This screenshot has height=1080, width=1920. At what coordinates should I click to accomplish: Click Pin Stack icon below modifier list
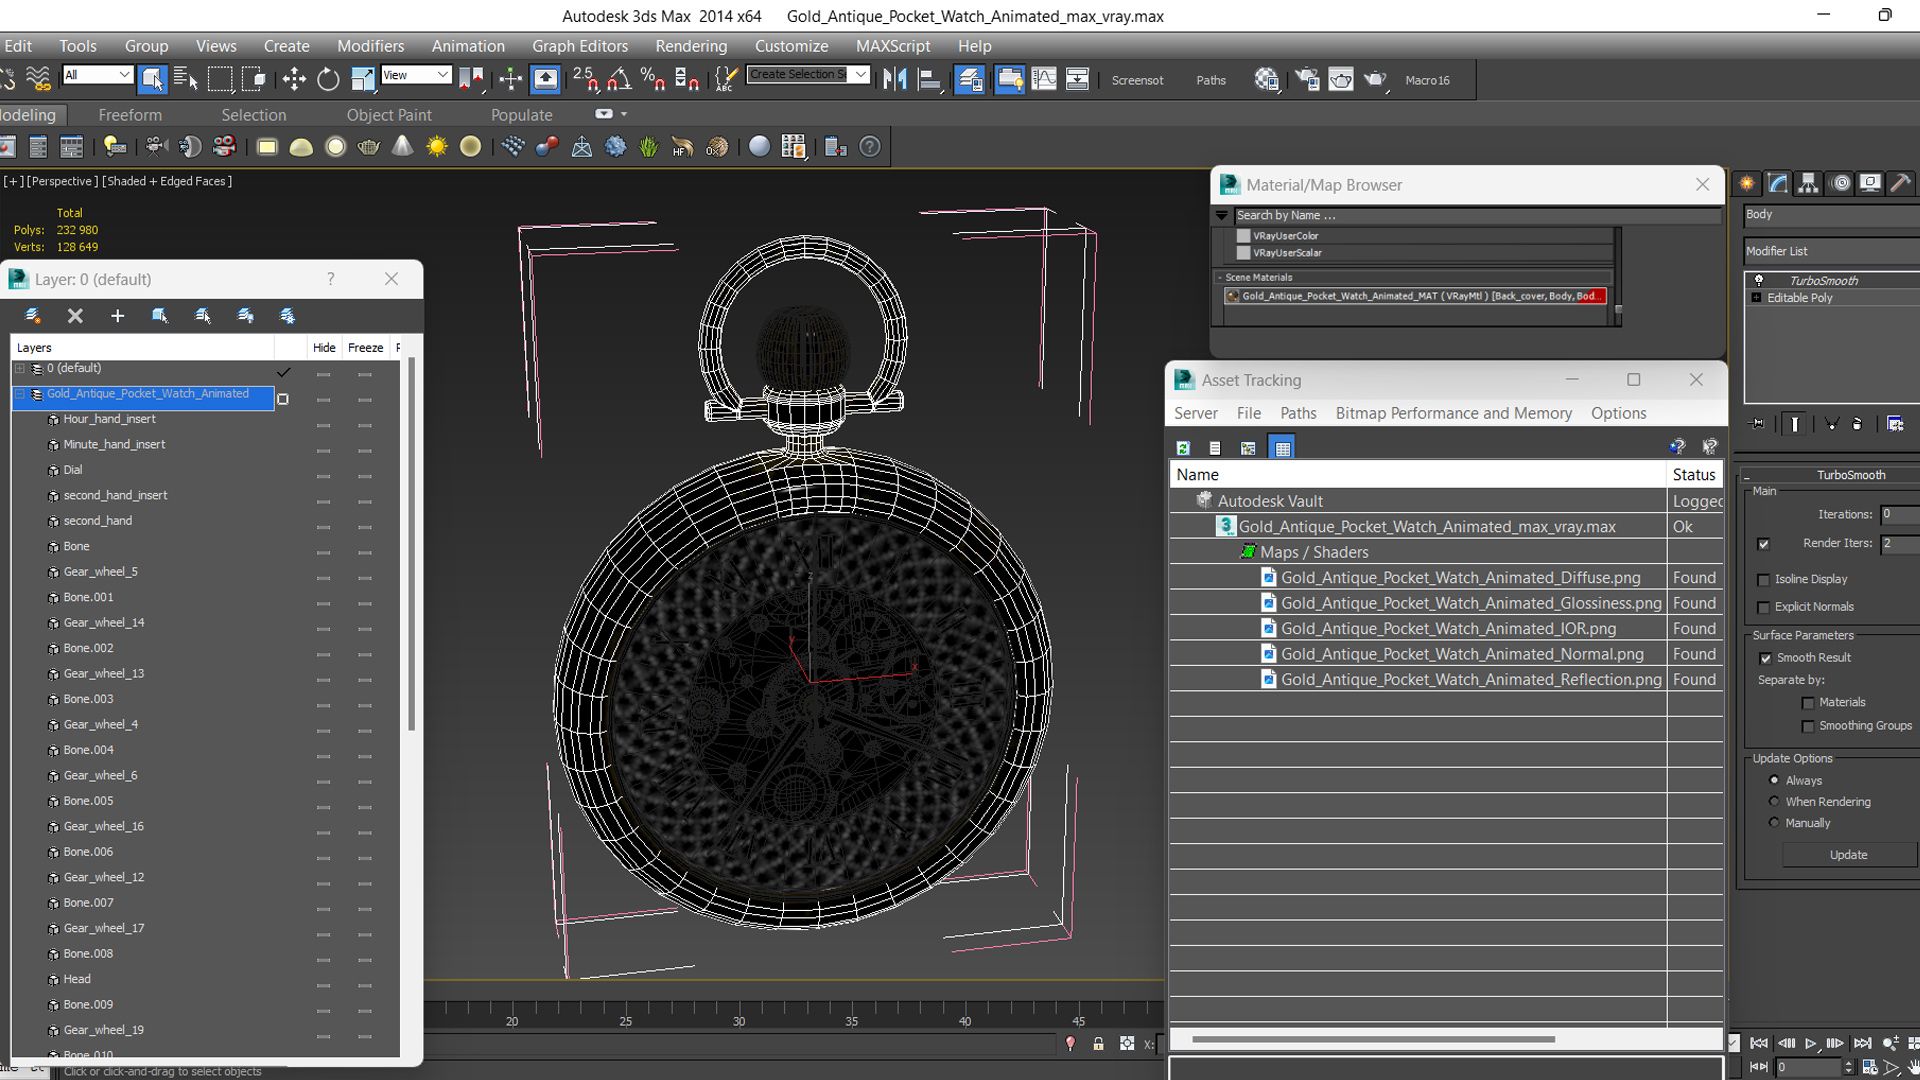pyautogui.click(x=1757, y=424)
